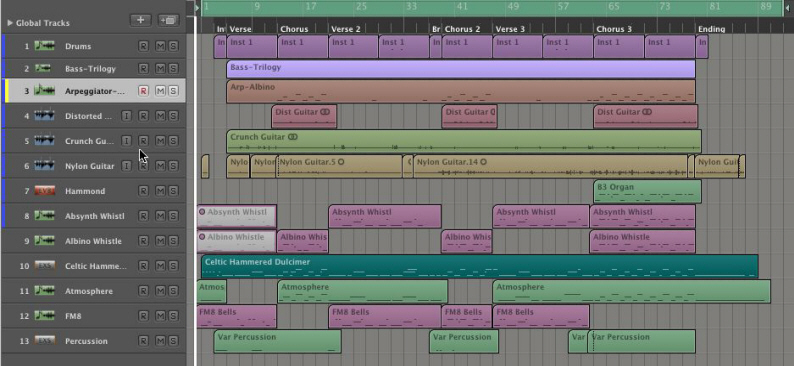
Task: Click the FM8 track instrument icon
Action: tap(45, 316)
